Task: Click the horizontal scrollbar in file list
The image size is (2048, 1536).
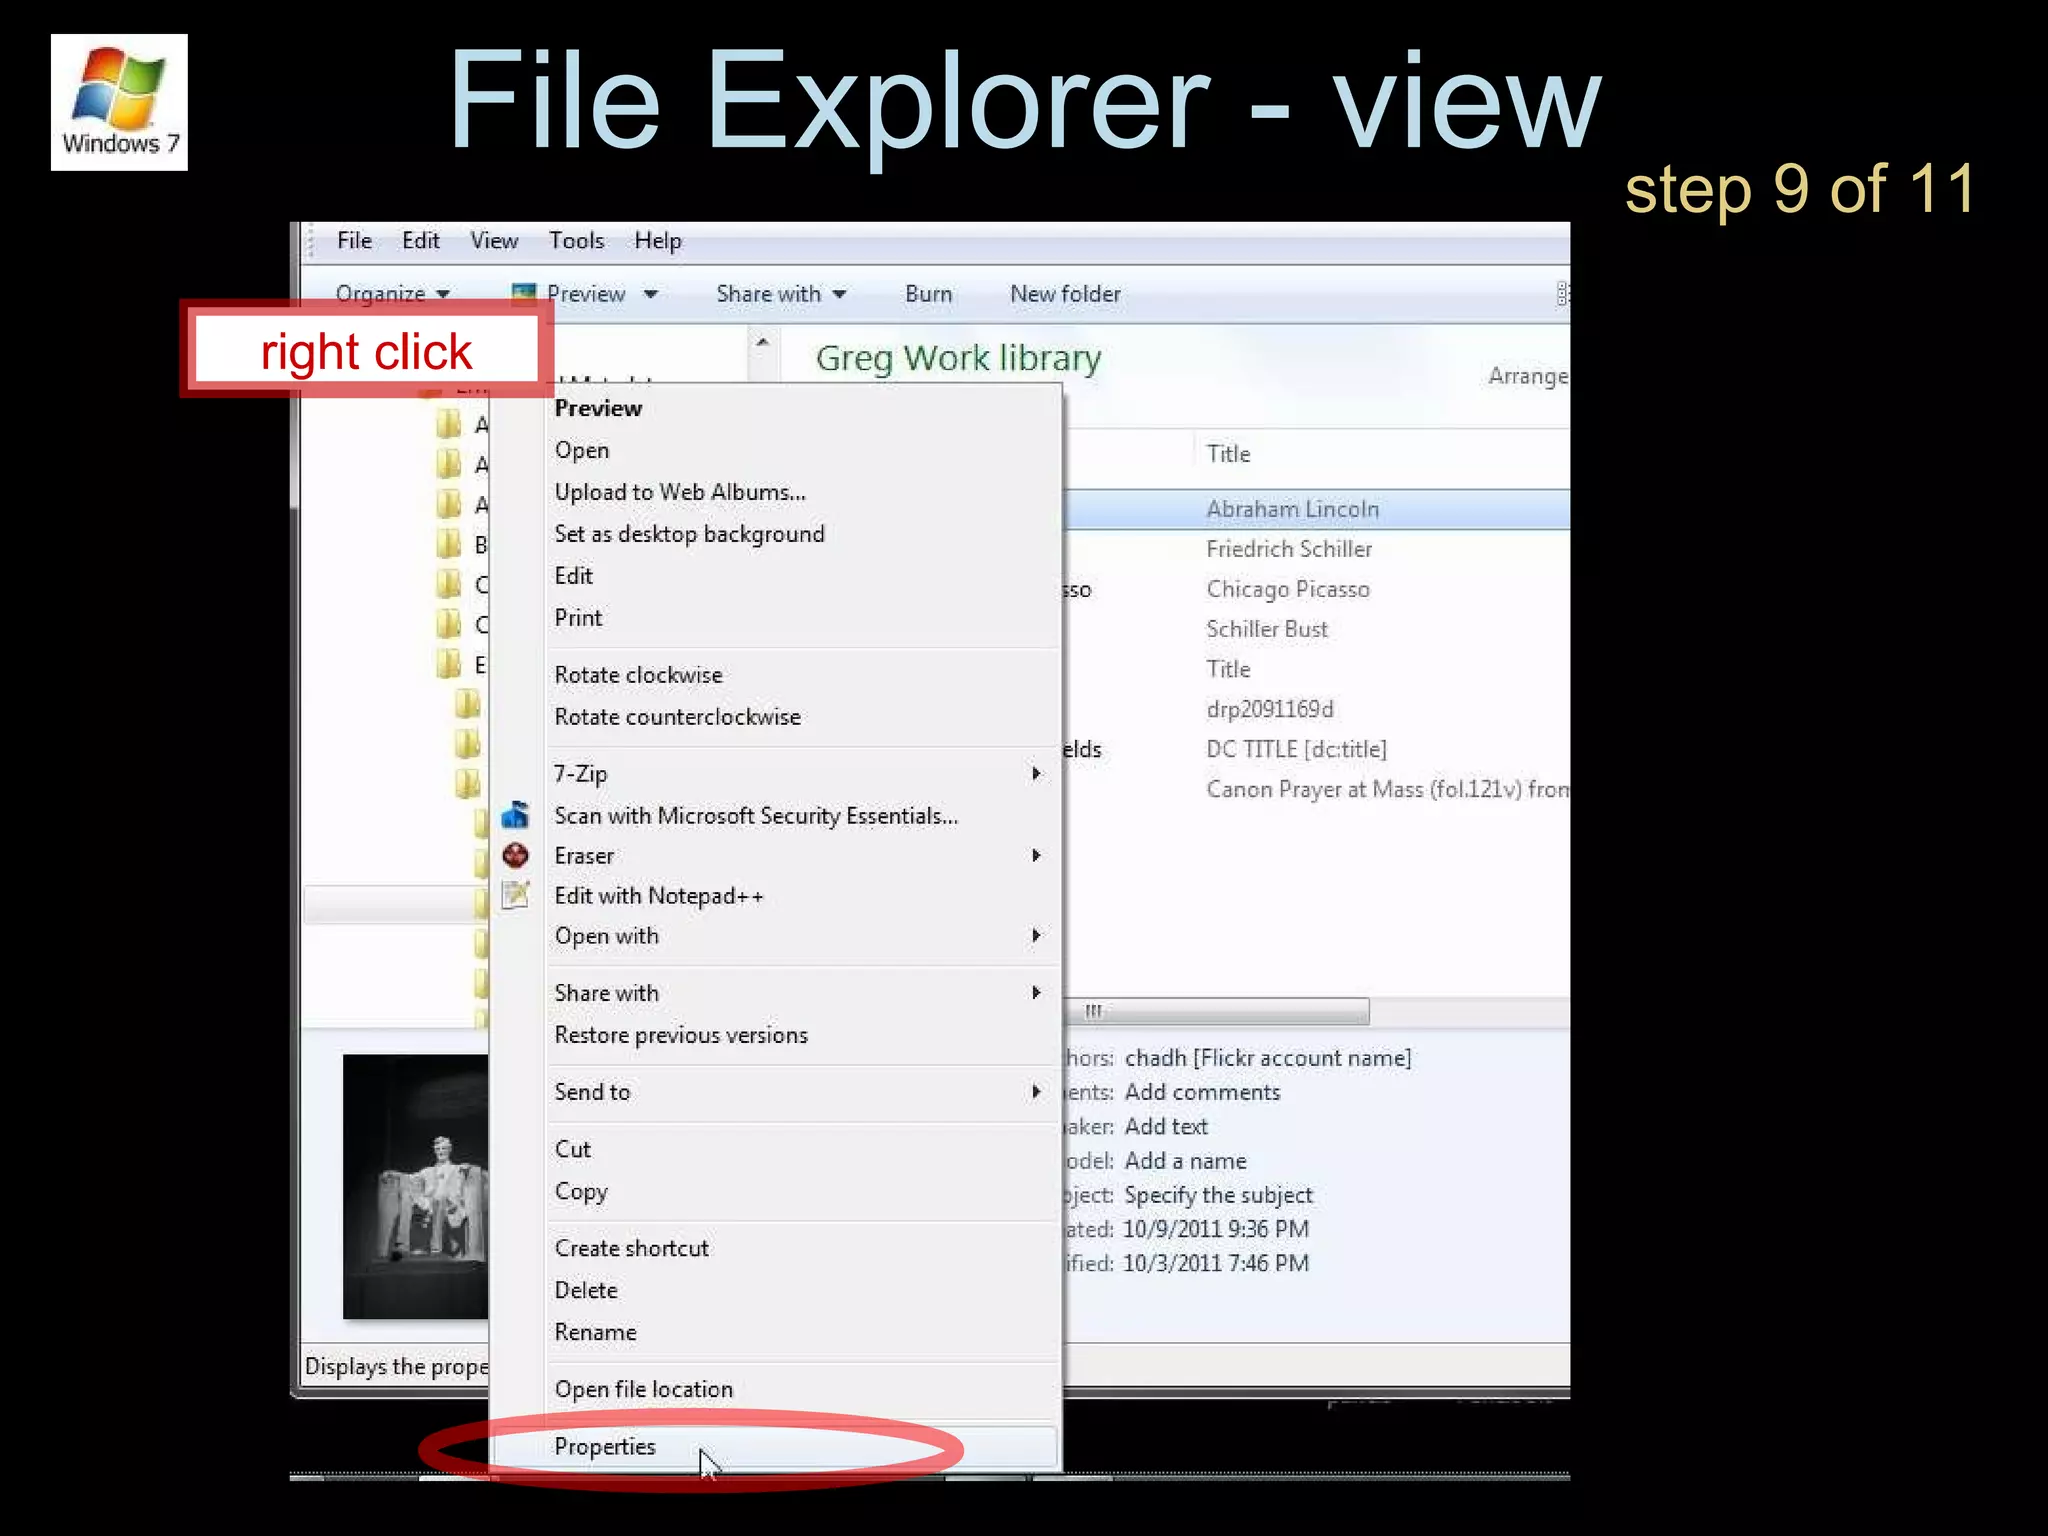Action: (x=1216, y=1011)
